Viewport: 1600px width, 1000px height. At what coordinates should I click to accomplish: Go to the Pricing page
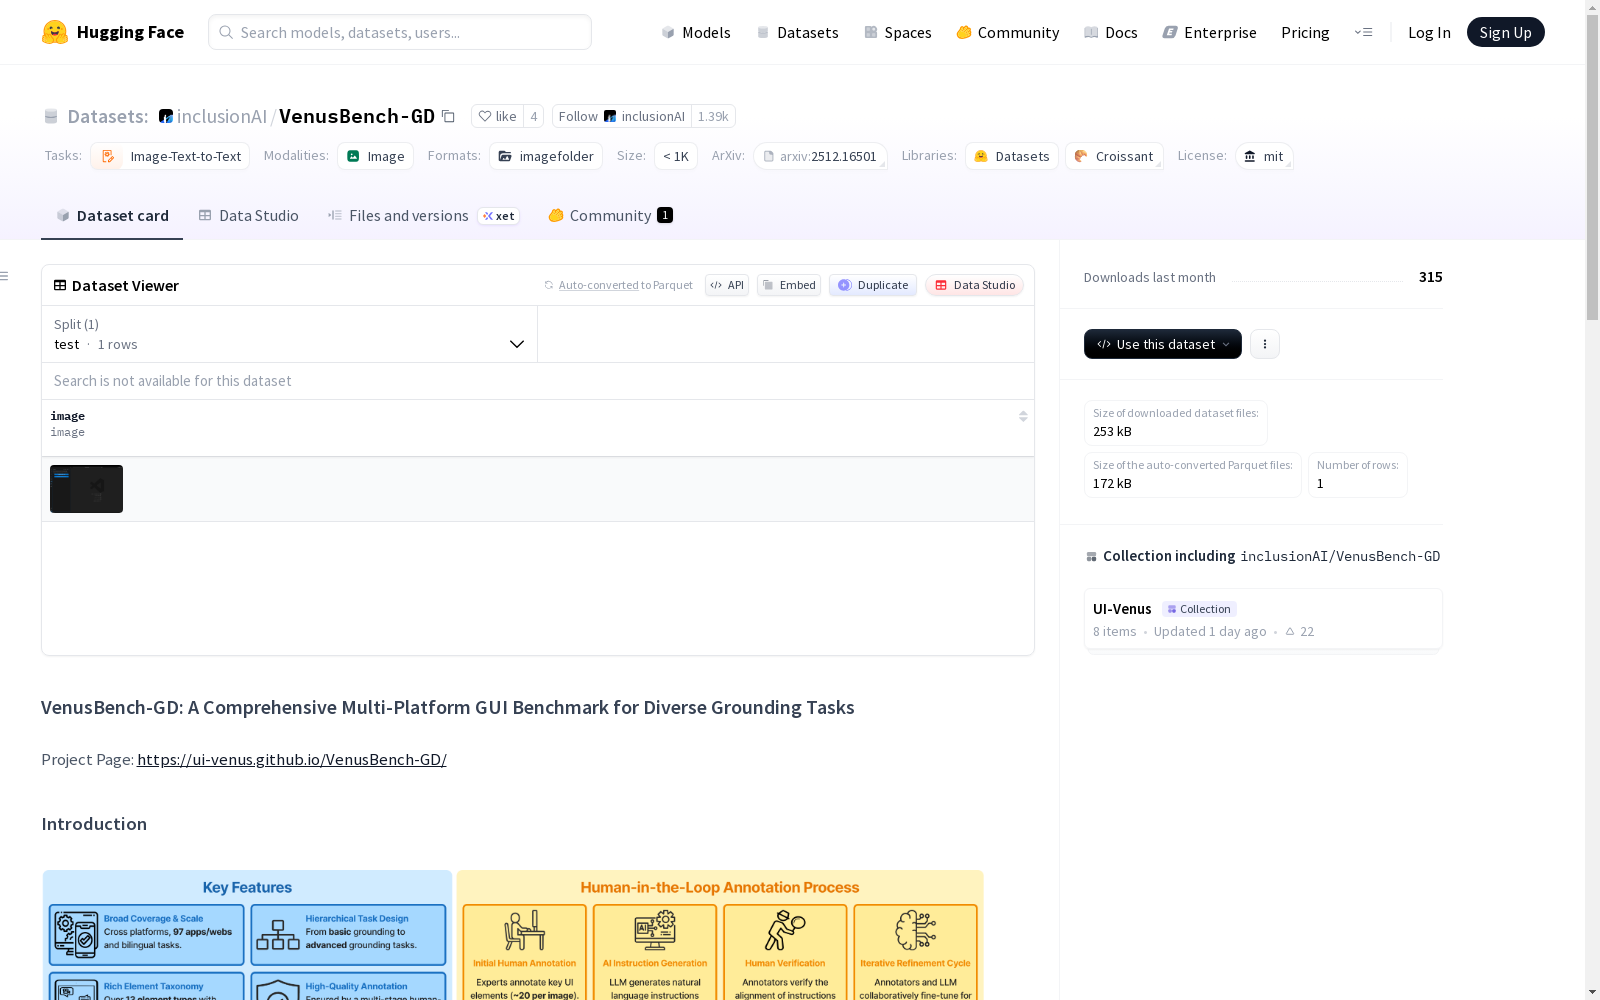[1305, 32]
